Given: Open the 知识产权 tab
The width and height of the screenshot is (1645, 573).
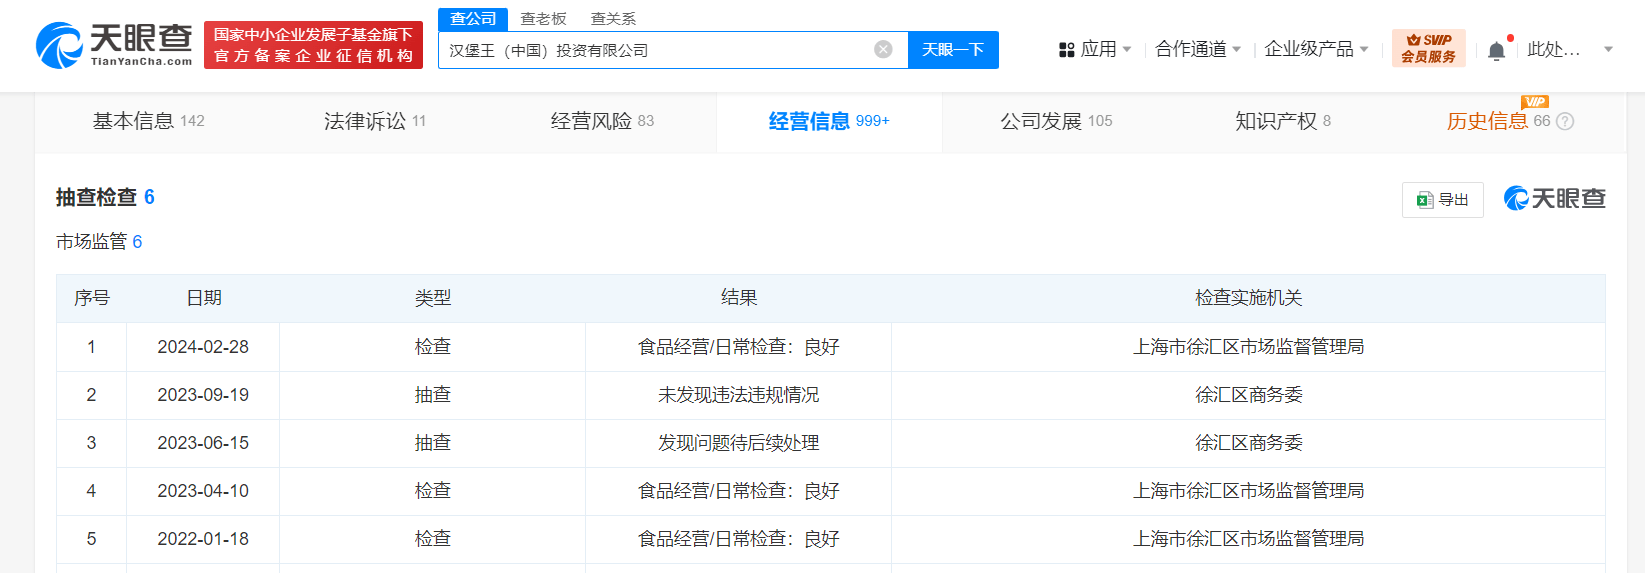Looking at the screenshot, I should tap(1283, 121).
